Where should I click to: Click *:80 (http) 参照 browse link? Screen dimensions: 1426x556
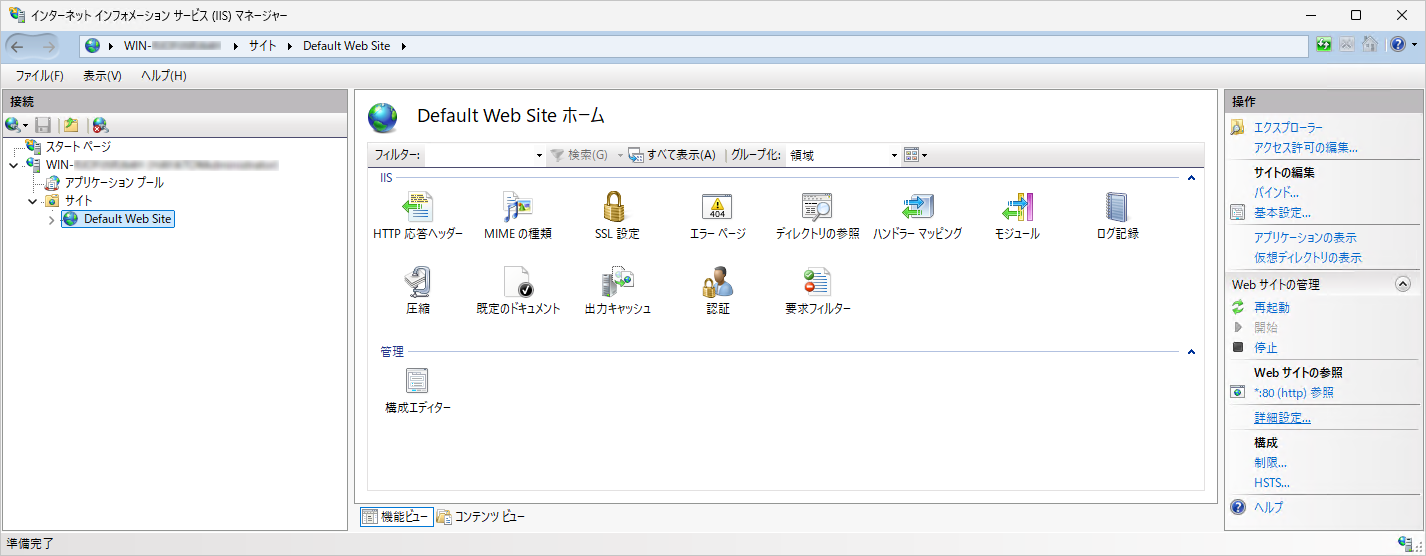[x=1294, y=393]
